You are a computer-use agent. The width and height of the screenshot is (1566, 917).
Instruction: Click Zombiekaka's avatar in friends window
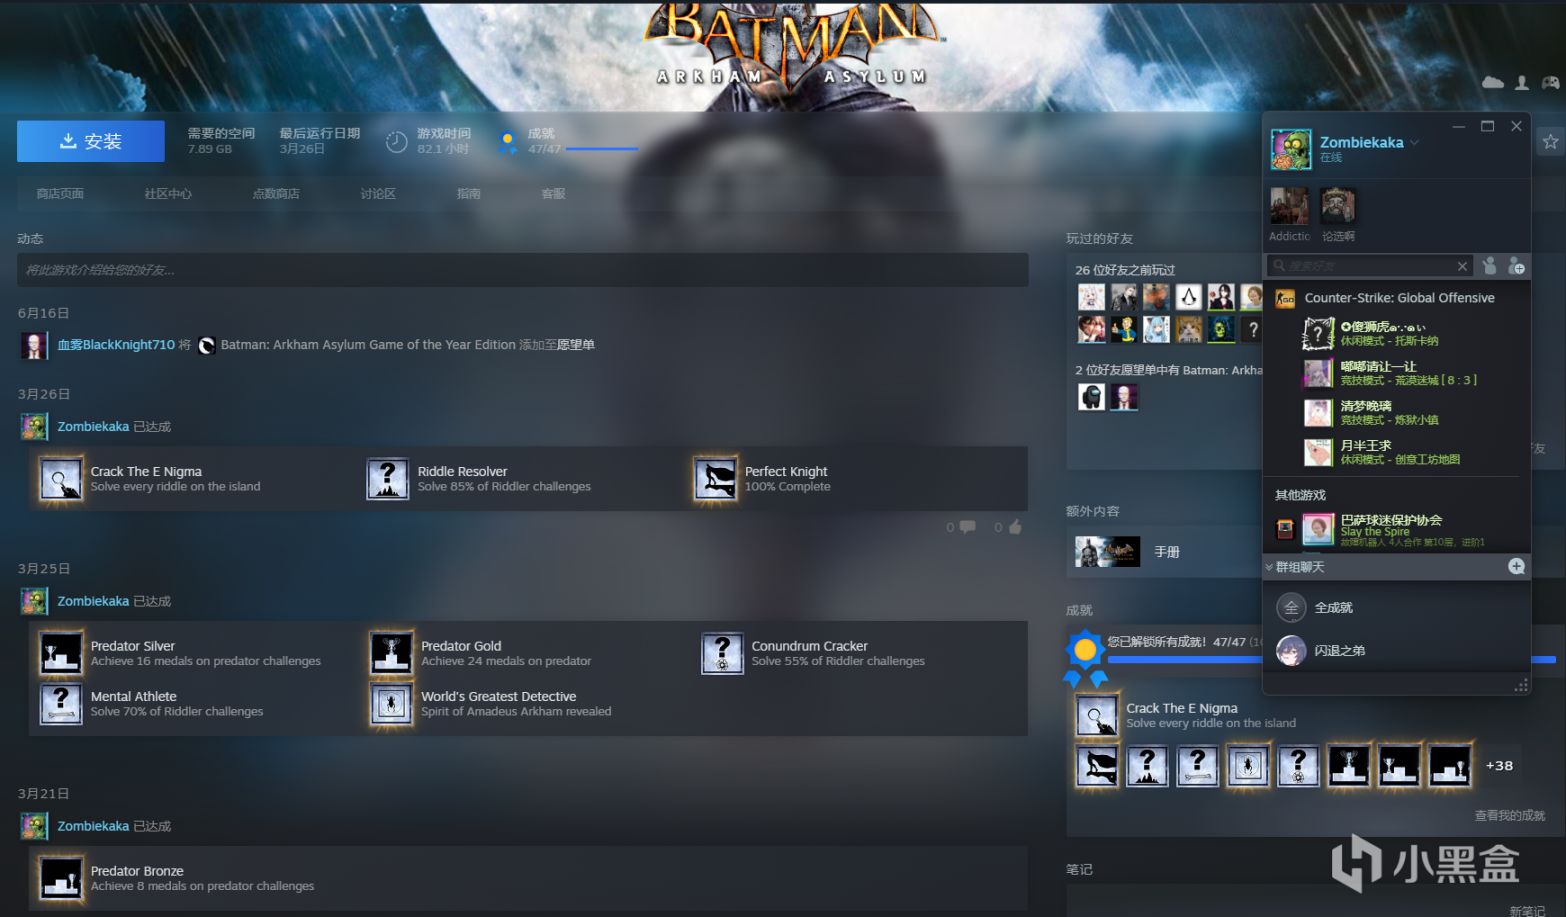pos(1291,149)
